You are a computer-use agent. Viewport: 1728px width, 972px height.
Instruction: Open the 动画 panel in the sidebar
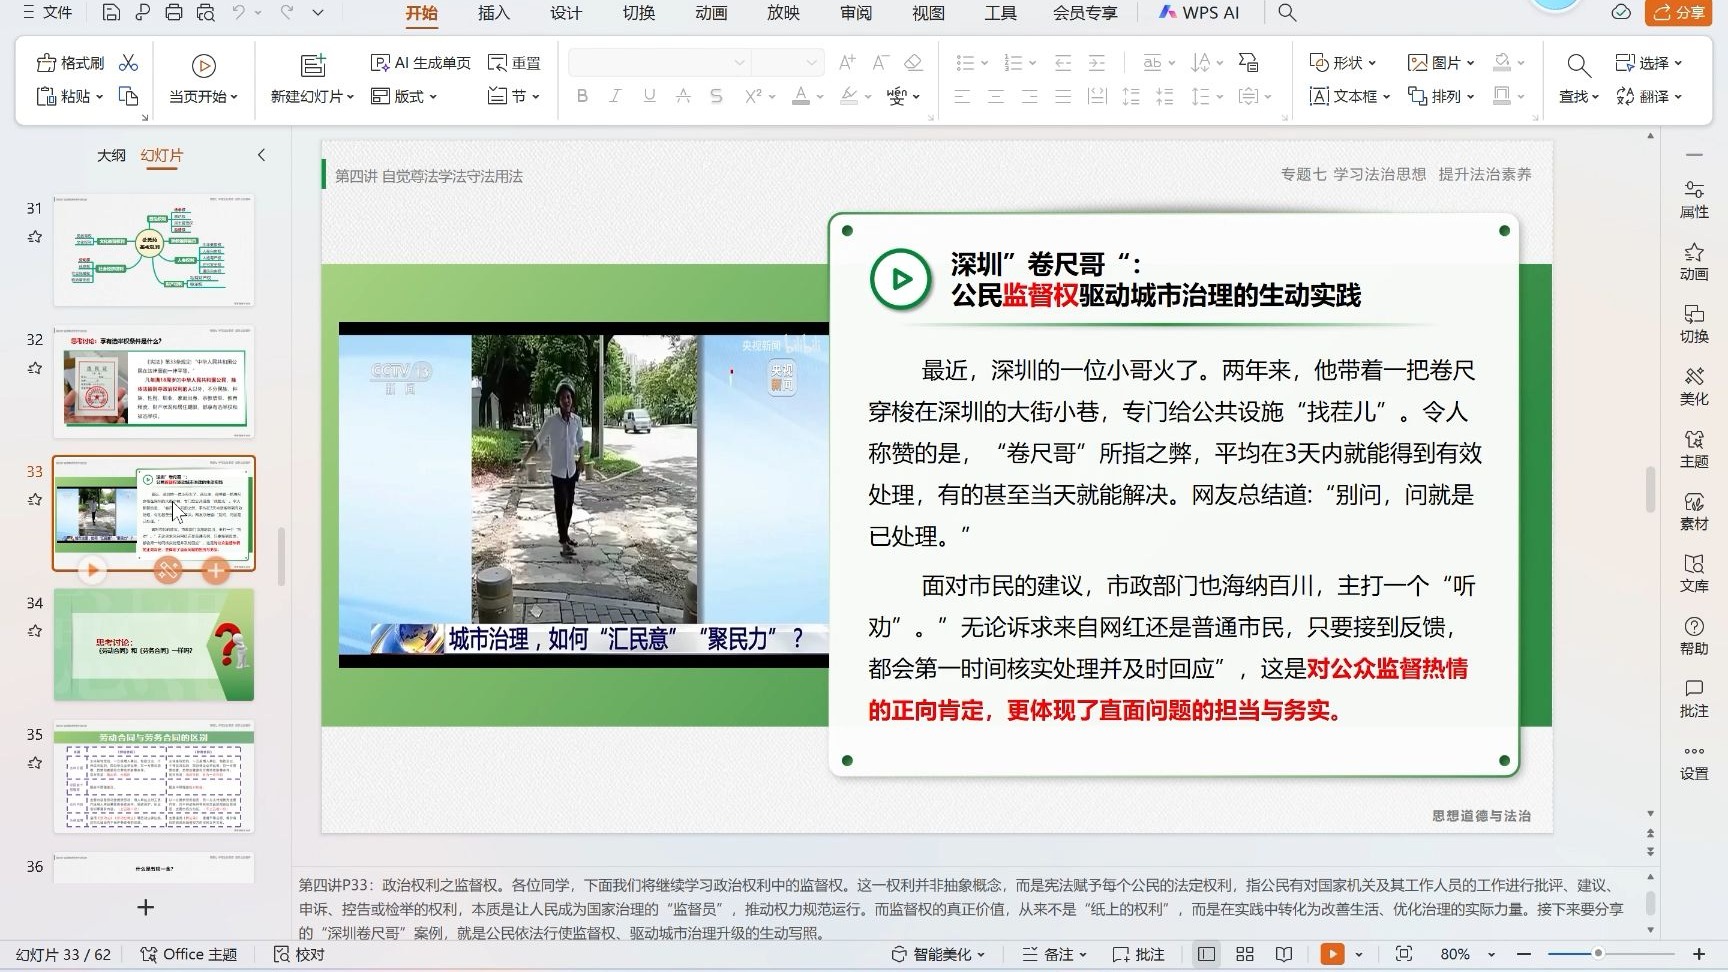[1694, 261]
